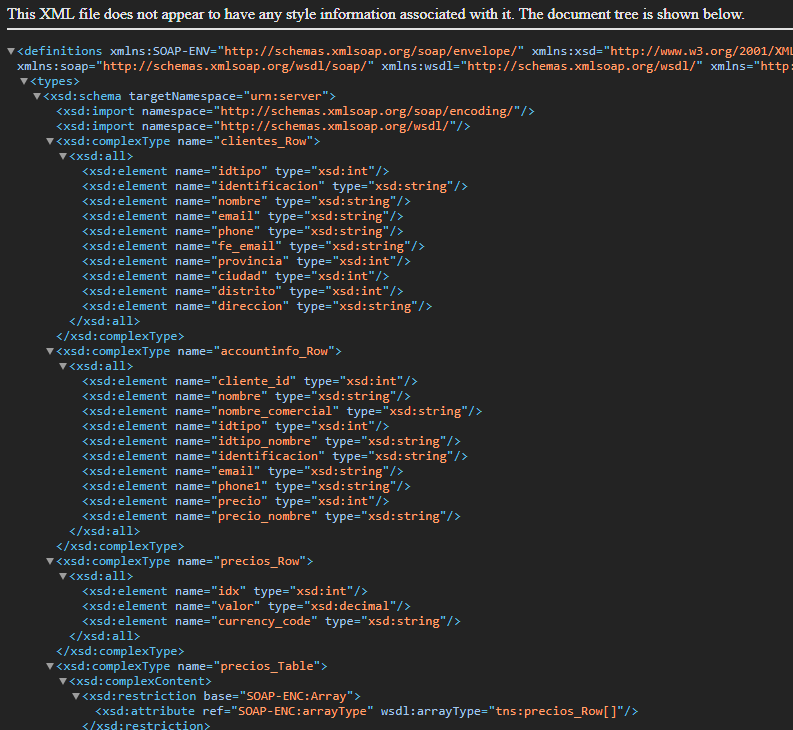Click the xmlns:soap namespace attribute
793x730 pixels.
[195, 66]
